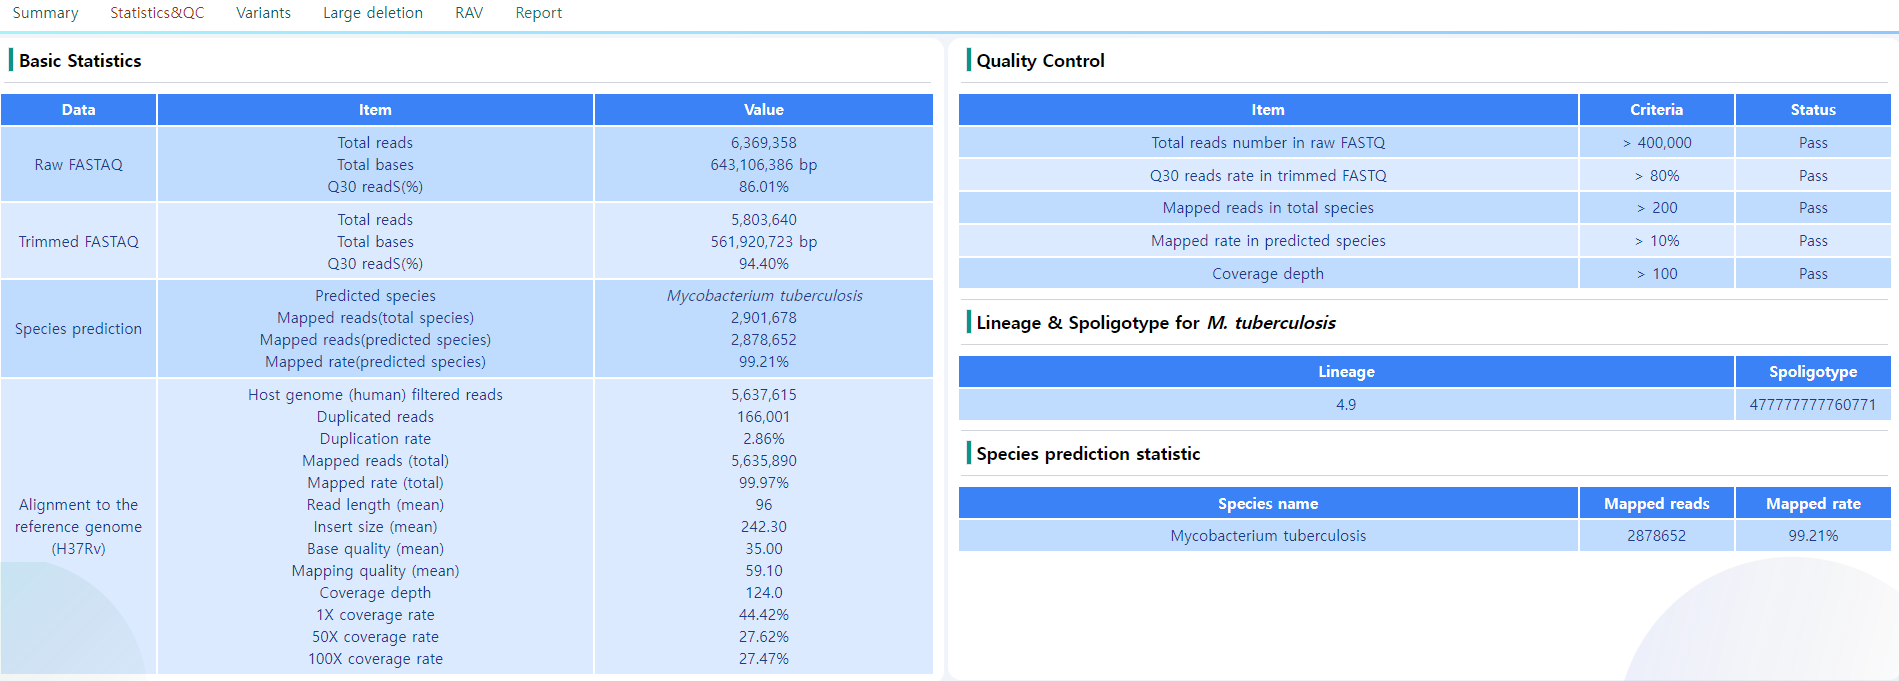
Task: Click the Mapped rate column header
Action: 1813,504
